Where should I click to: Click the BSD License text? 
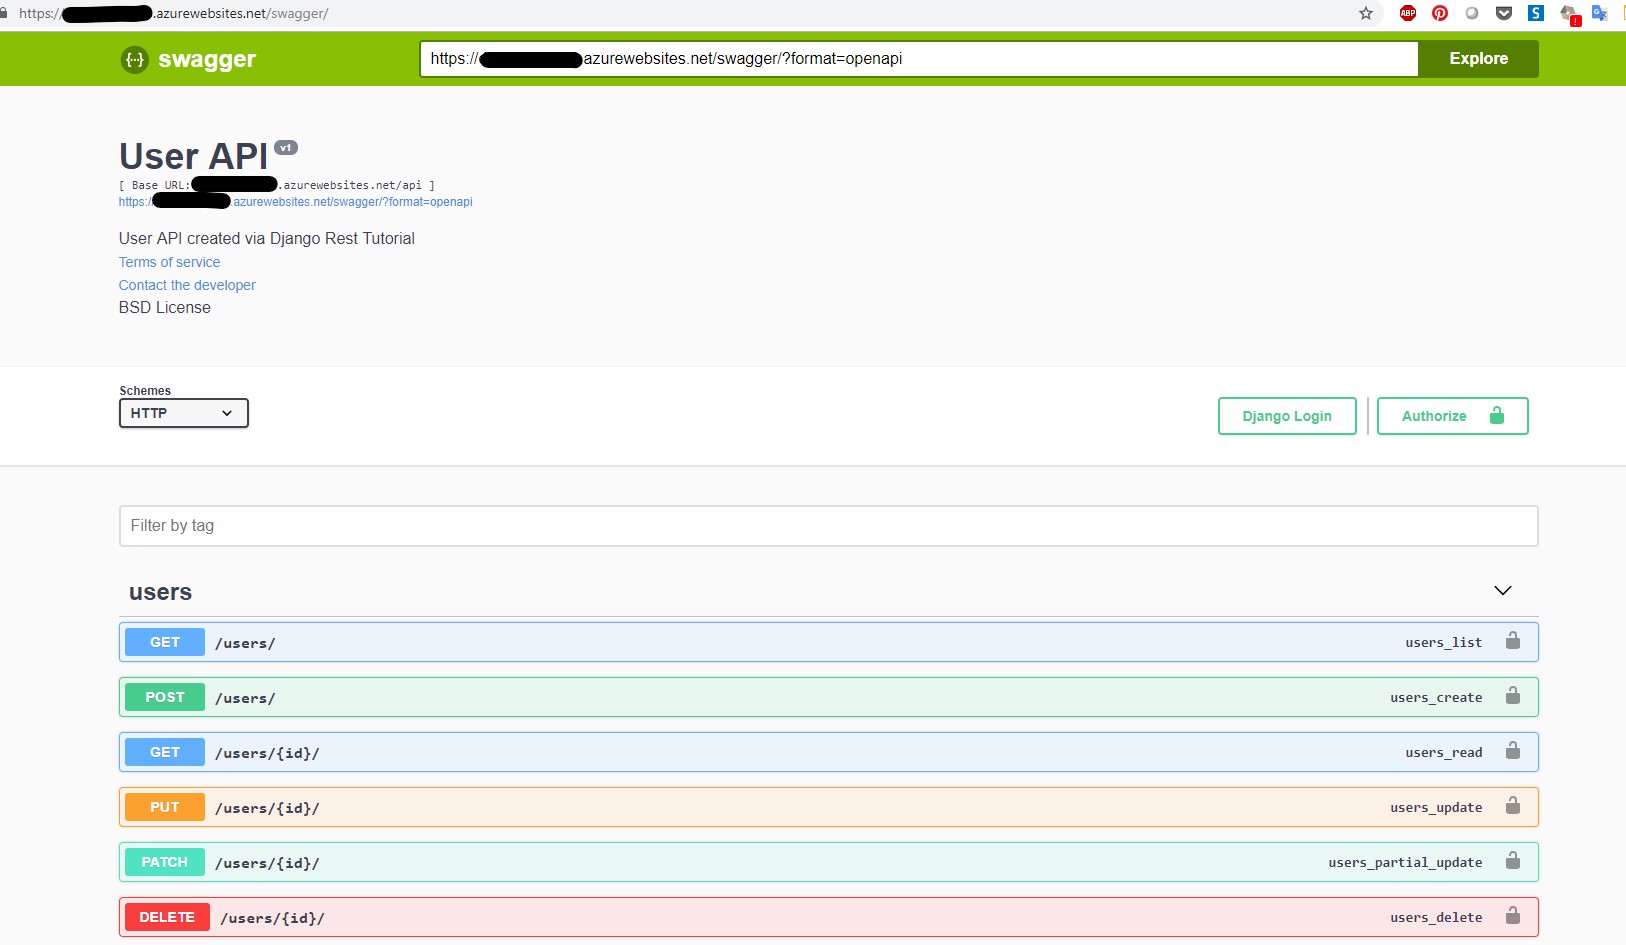tap(165, 307)
